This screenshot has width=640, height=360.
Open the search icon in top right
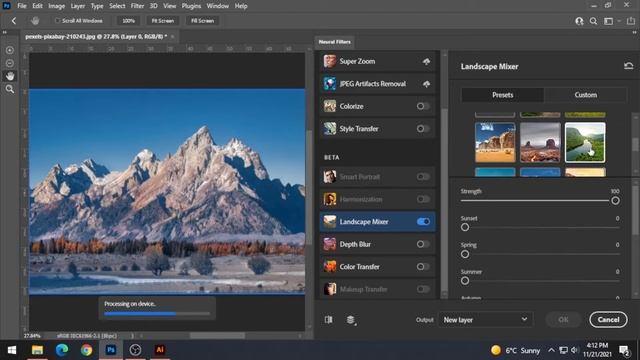point(593,21)
